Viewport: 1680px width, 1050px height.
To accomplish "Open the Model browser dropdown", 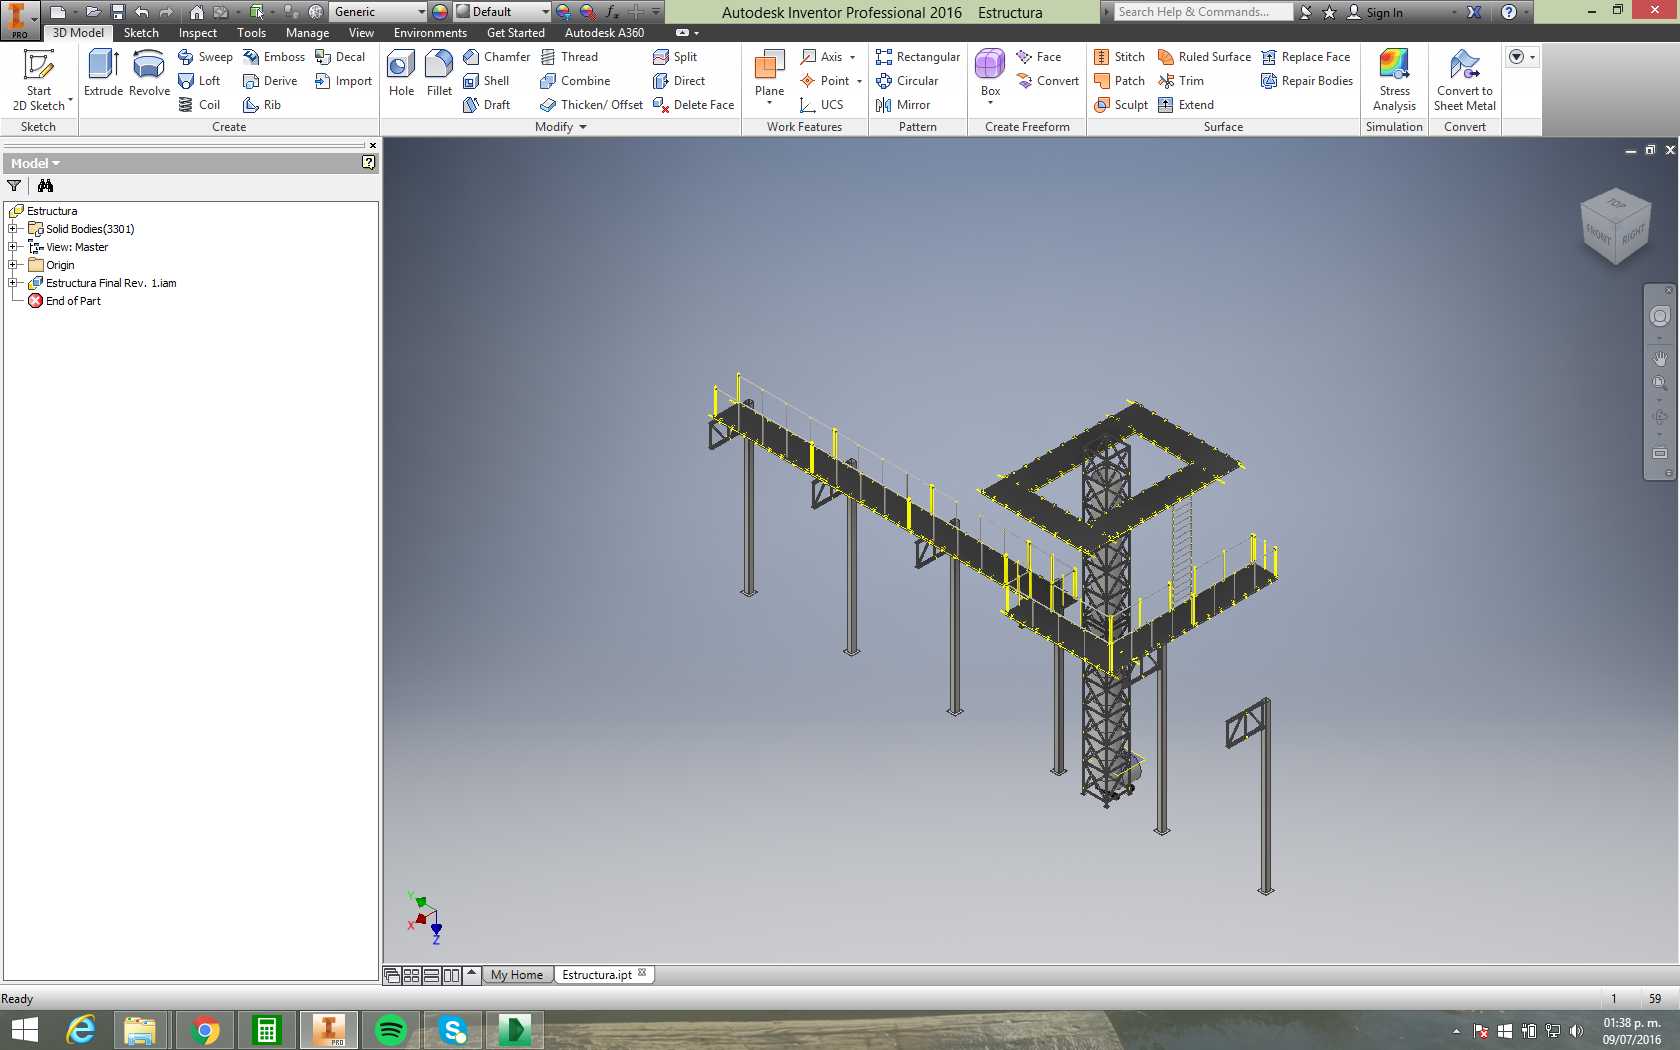I will pyautogui.click(x=35, y=163).
